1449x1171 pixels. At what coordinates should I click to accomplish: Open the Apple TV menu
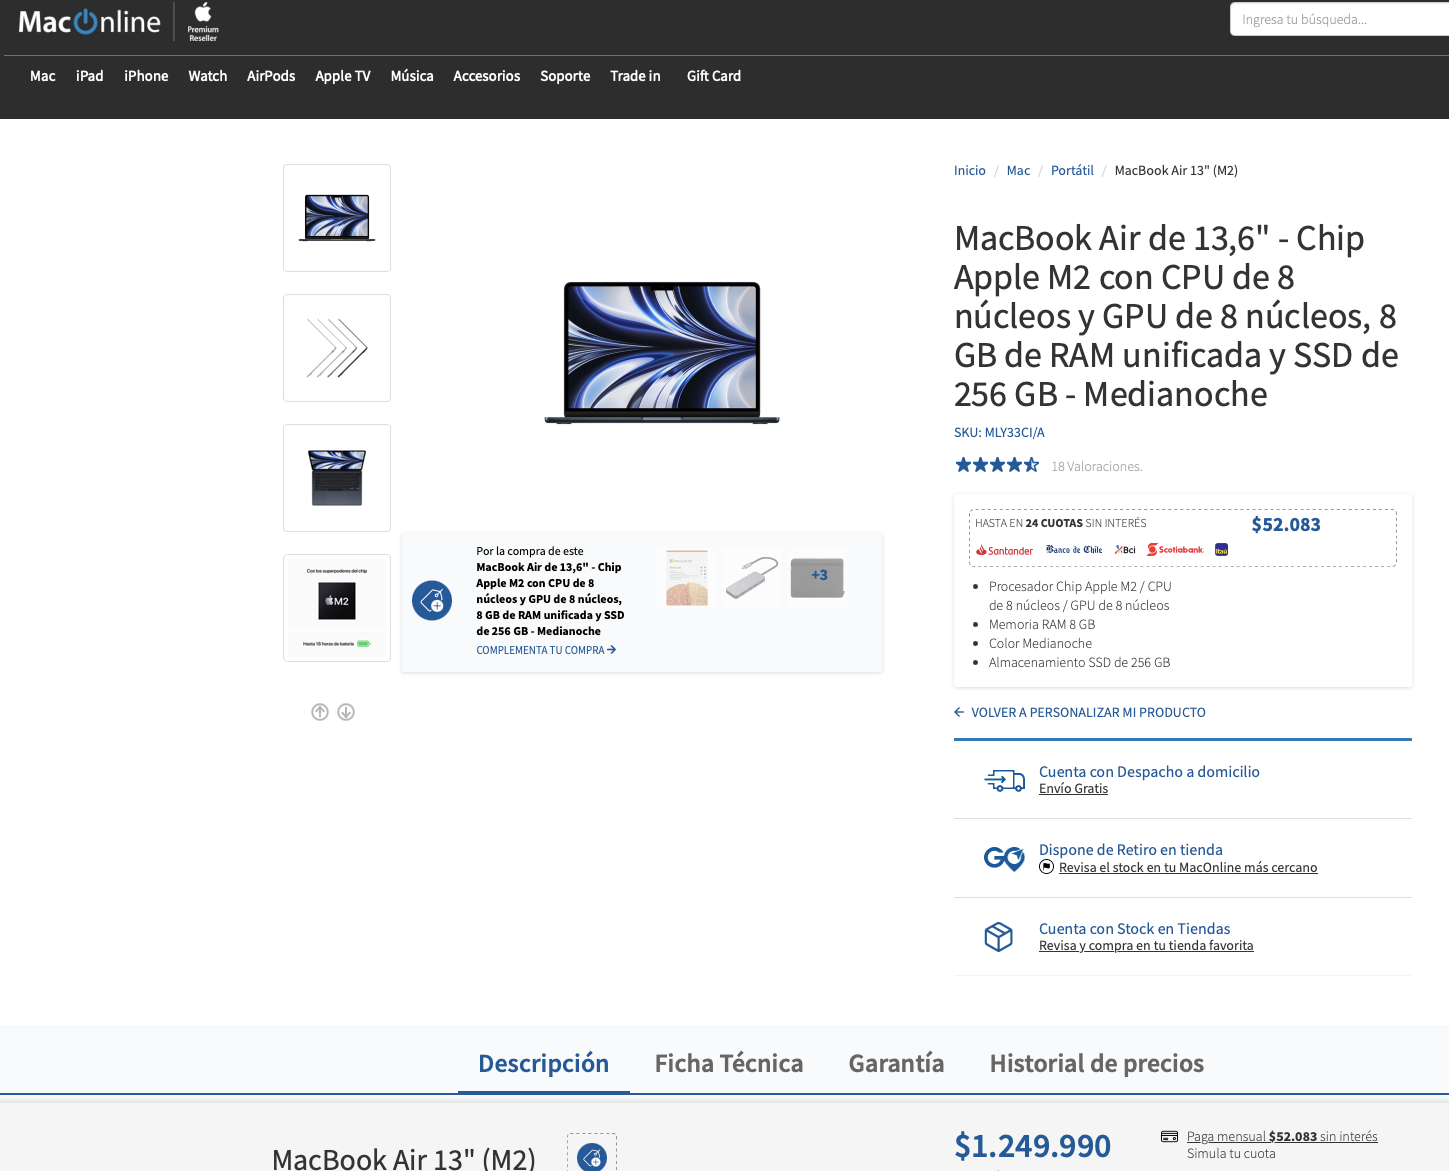(343, 76)
